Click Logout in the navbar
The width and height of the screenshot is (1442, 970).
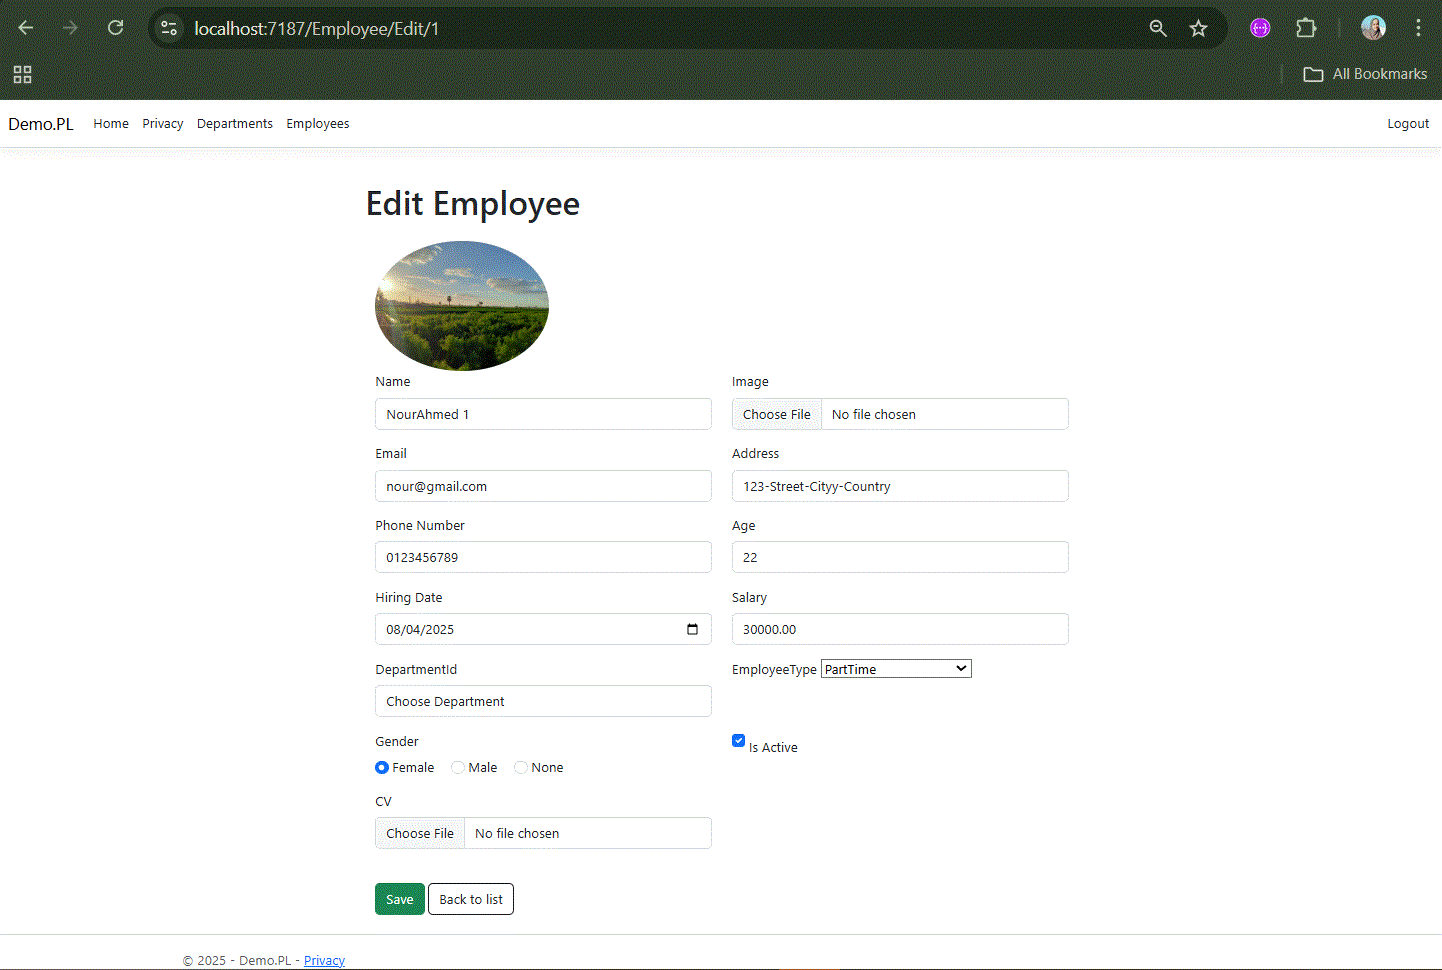point(1408,124)
